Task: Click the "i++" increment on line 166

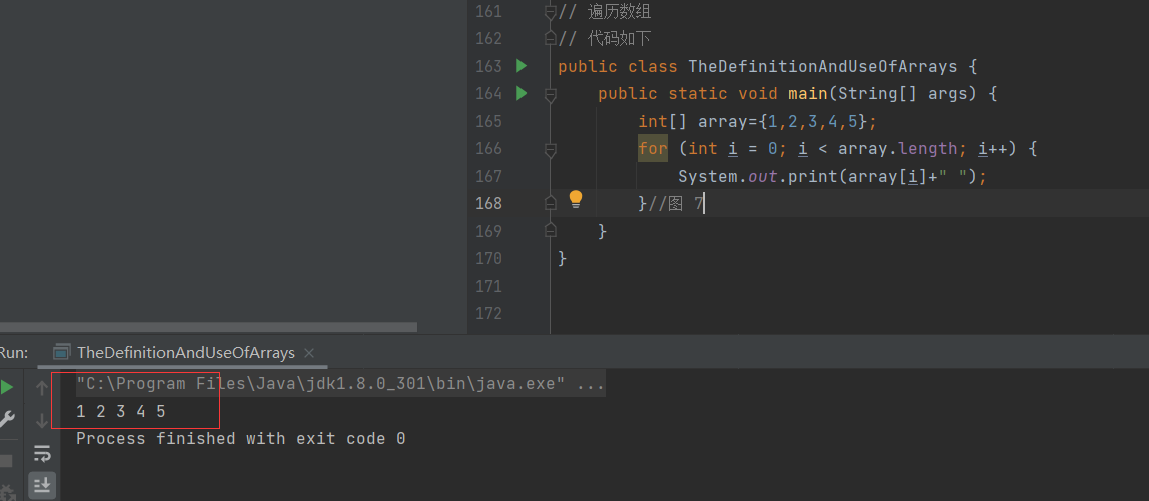Action: tap(994, 149)
